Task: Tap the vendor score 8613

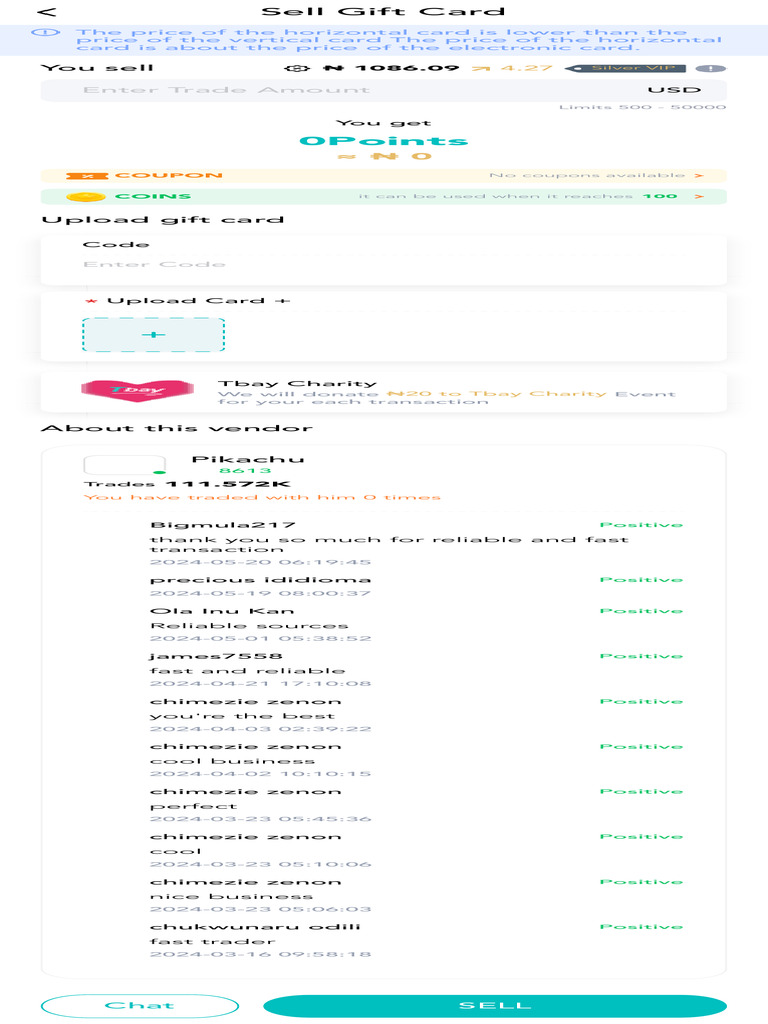Action: (x=245, y=471)
